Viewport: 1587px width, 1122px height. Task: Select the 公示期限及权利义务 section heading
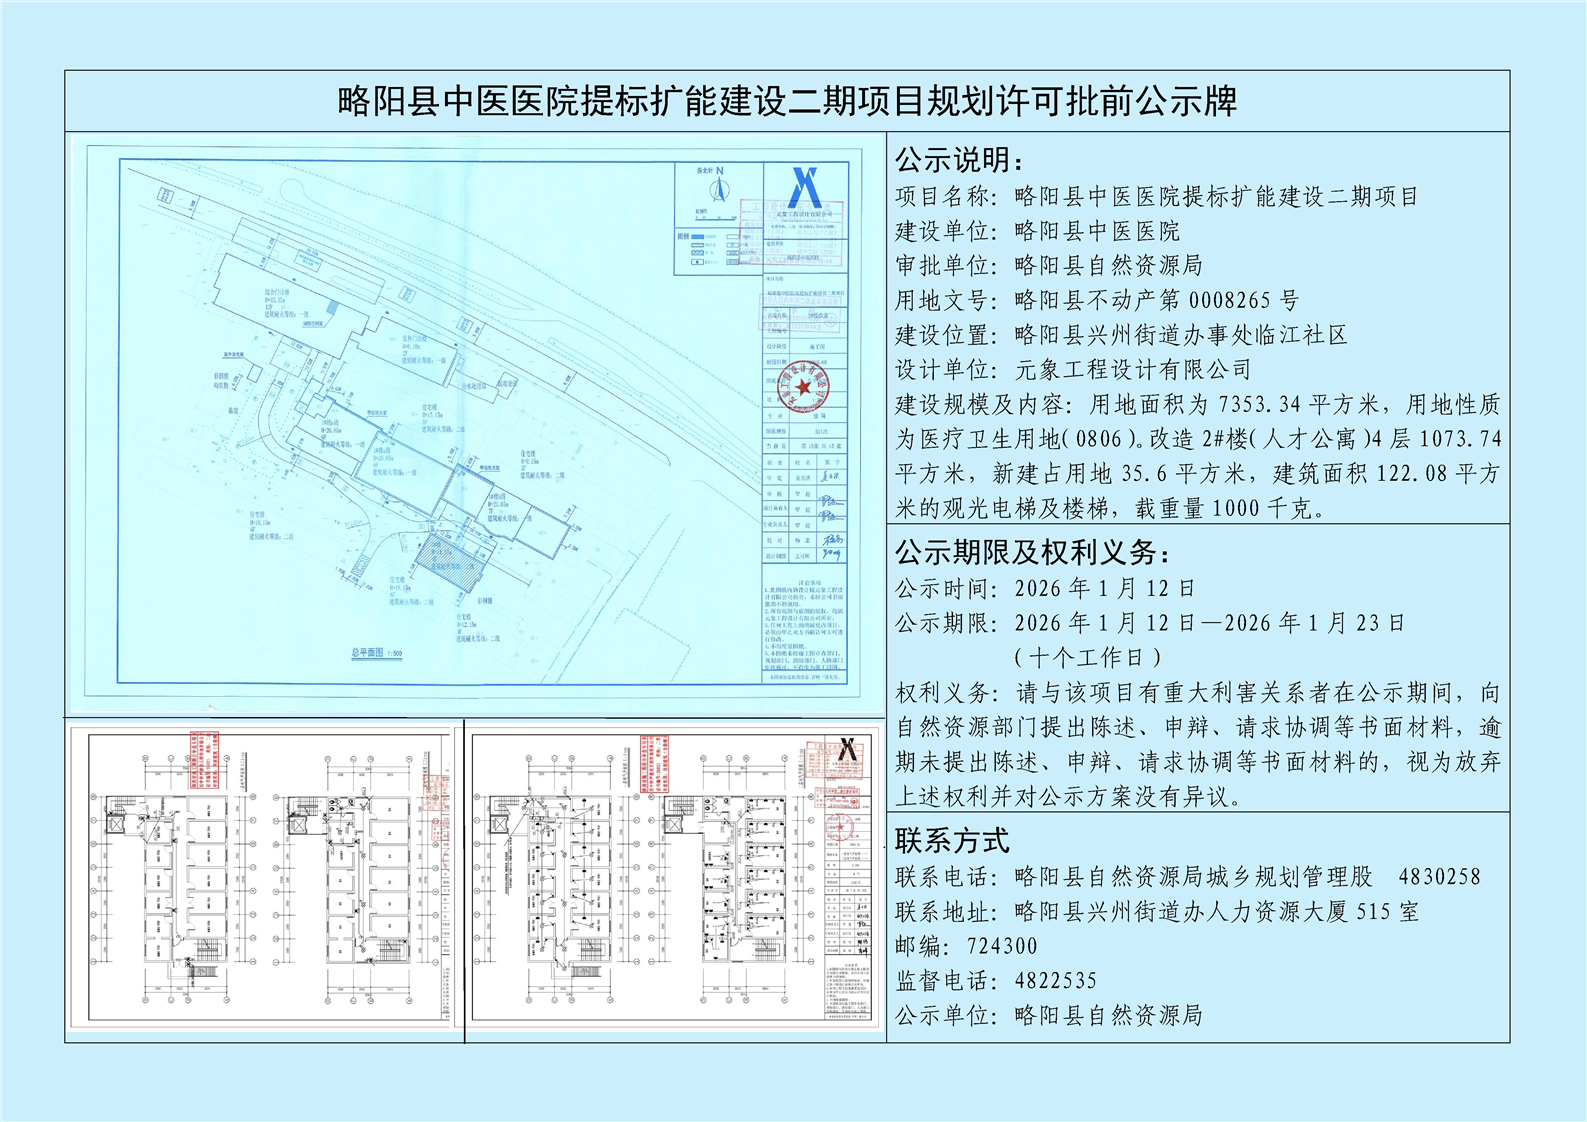(1032, 552)
